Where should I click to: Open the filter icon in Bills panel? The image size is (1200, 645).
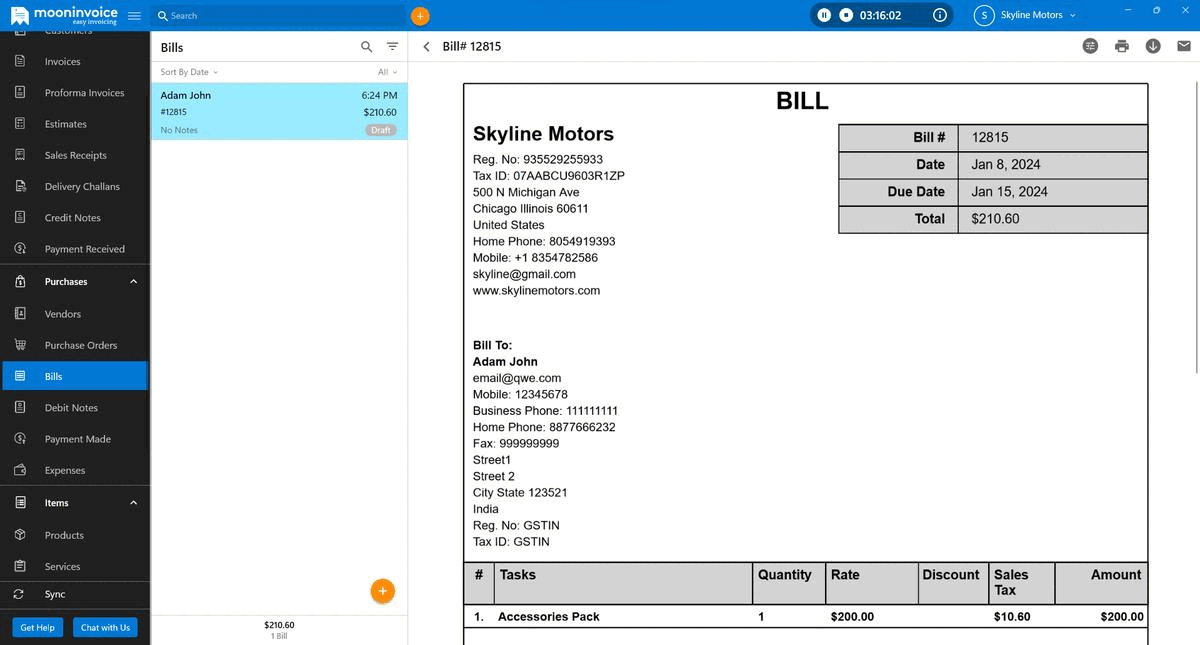392,47
